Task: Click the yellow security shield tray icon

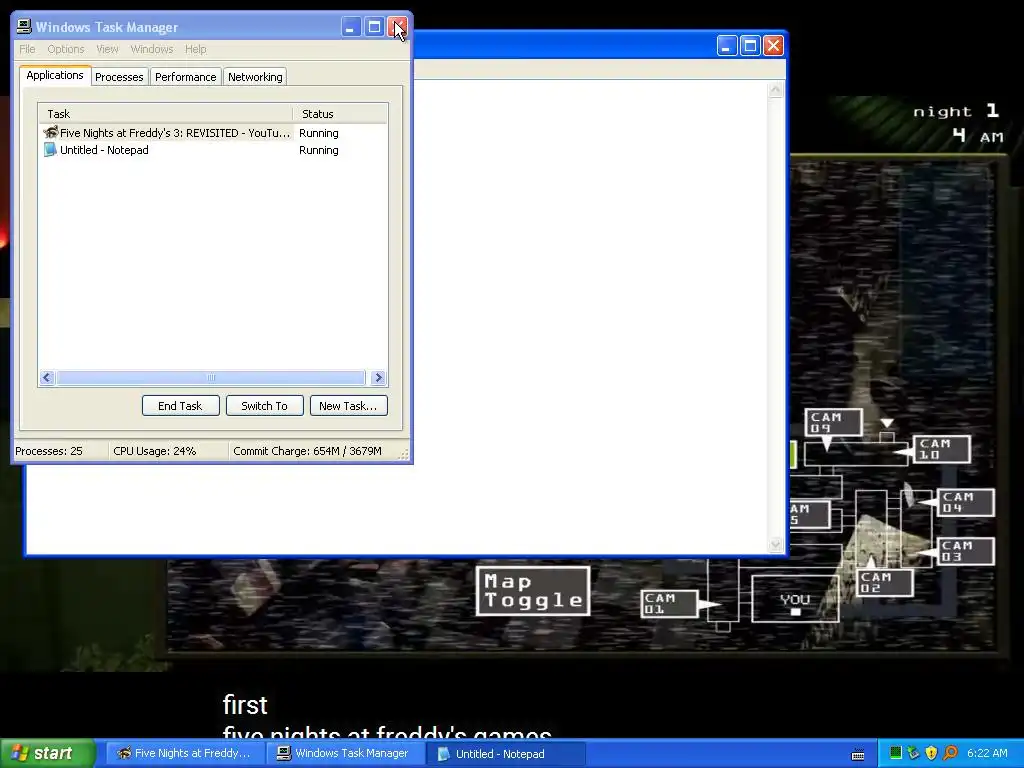Action: [931, 753]
